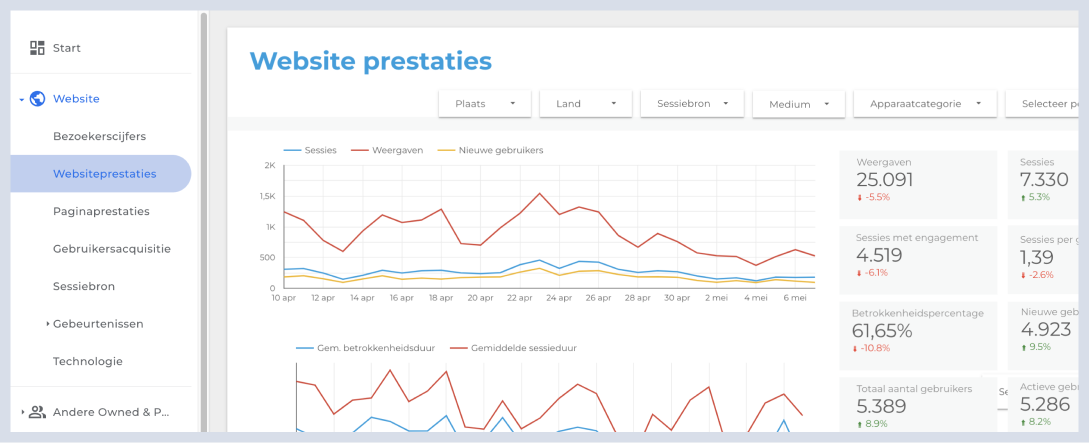The height and width of the screenshot is (443, 1089).
Task: Open the Sessiebron filter dropdown
Action: click(692, 103)
